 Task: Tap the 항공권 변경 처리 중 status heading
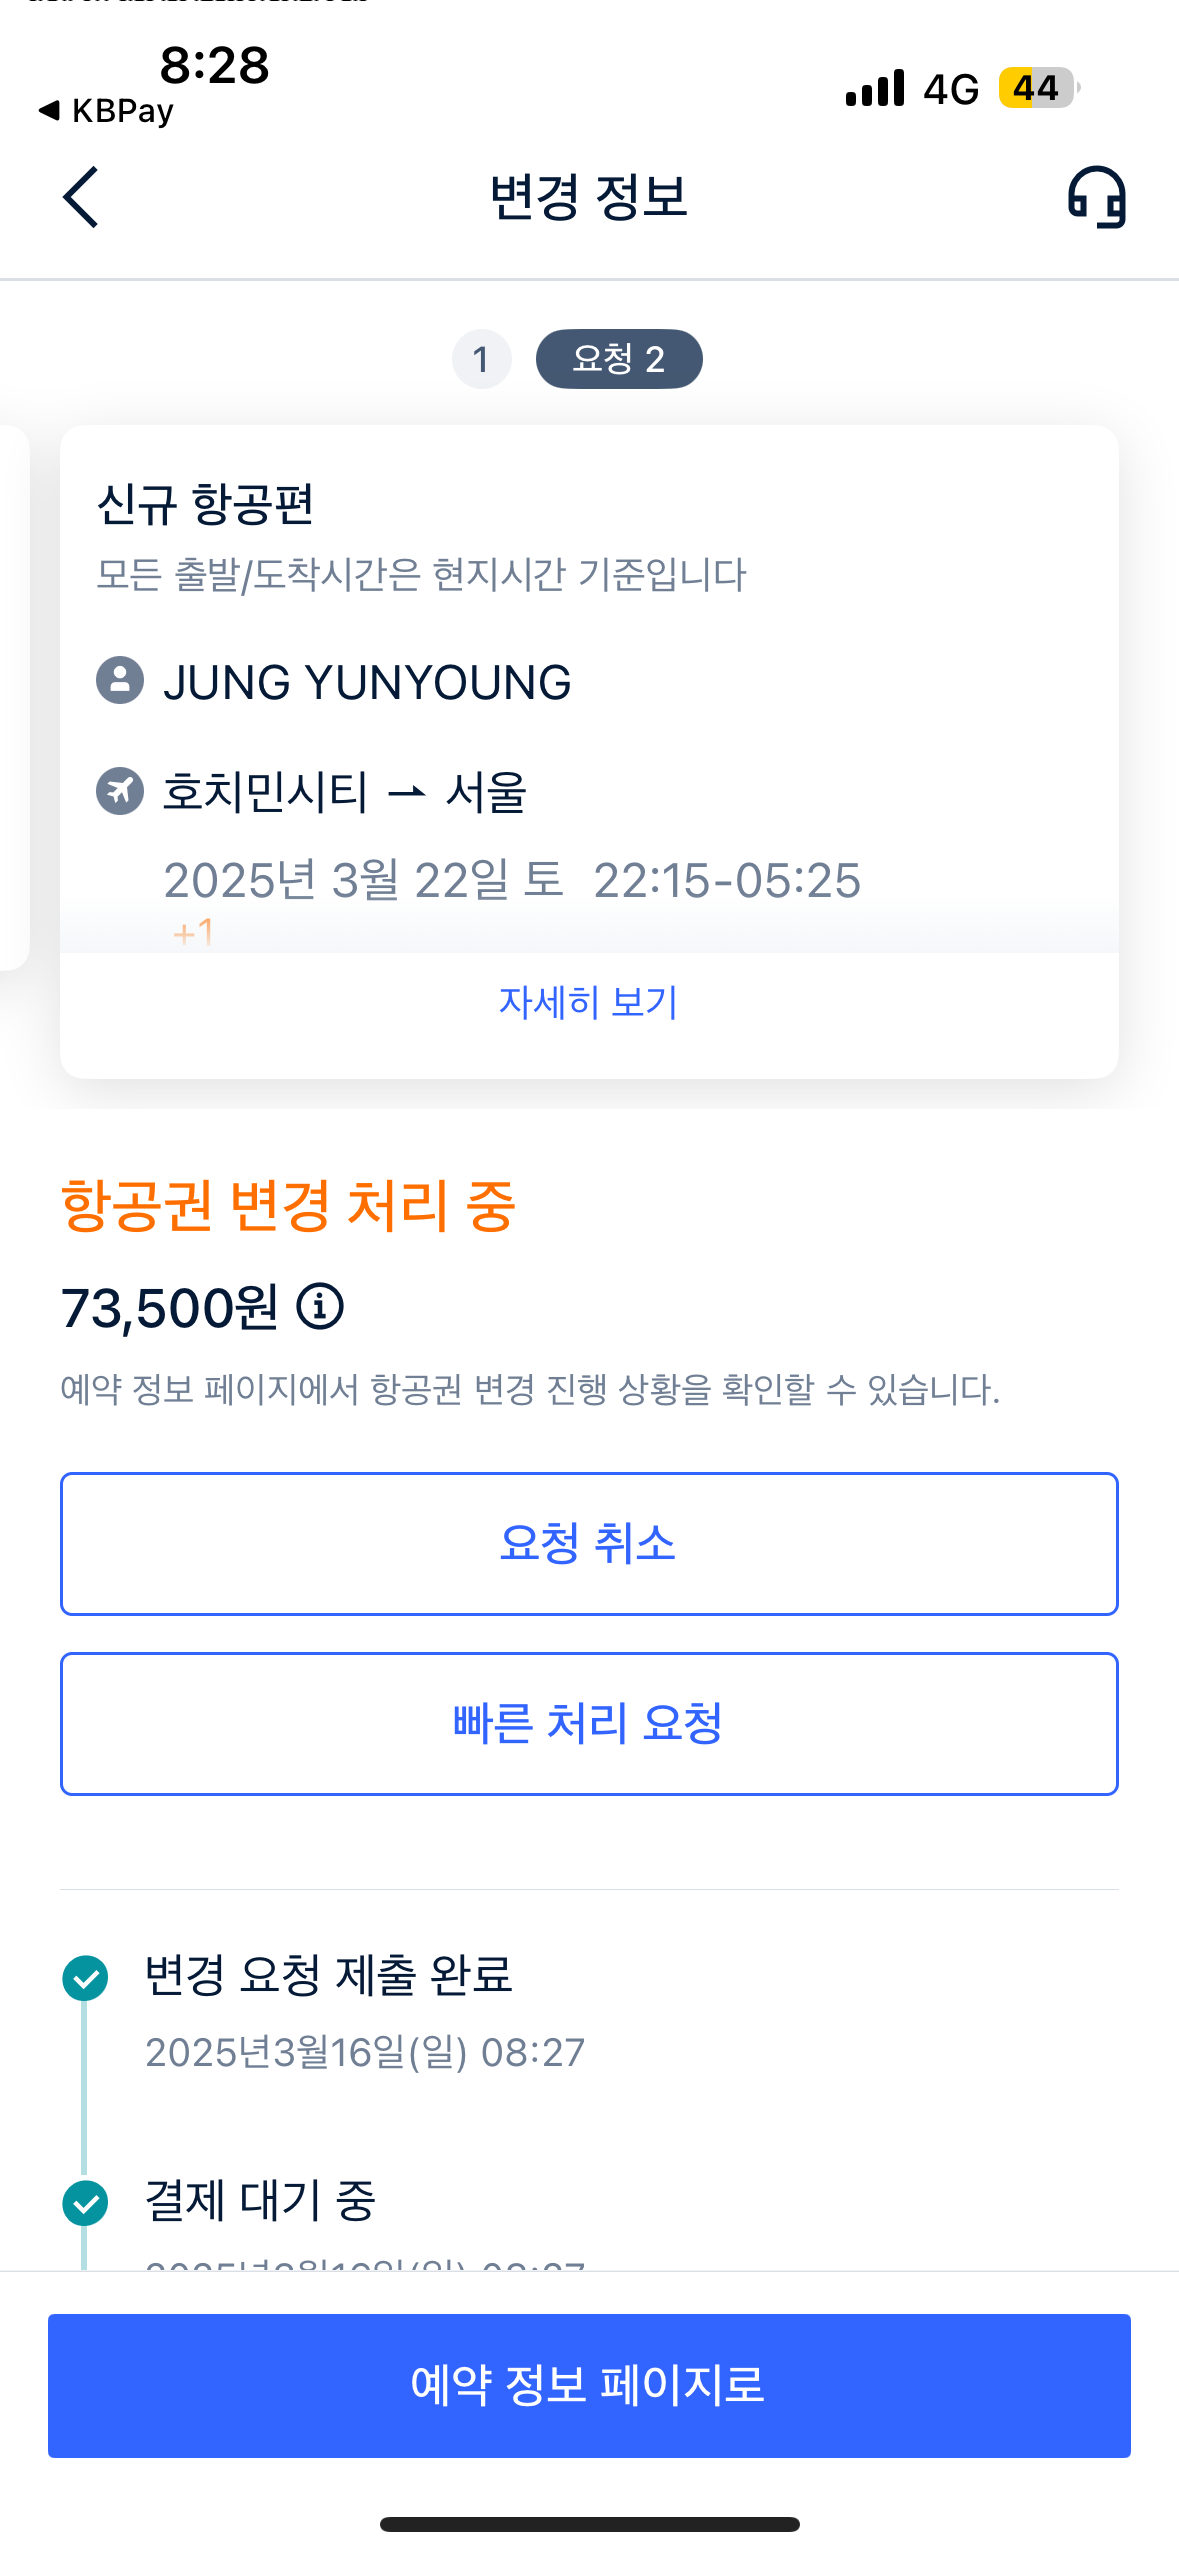coord(288,1205)
